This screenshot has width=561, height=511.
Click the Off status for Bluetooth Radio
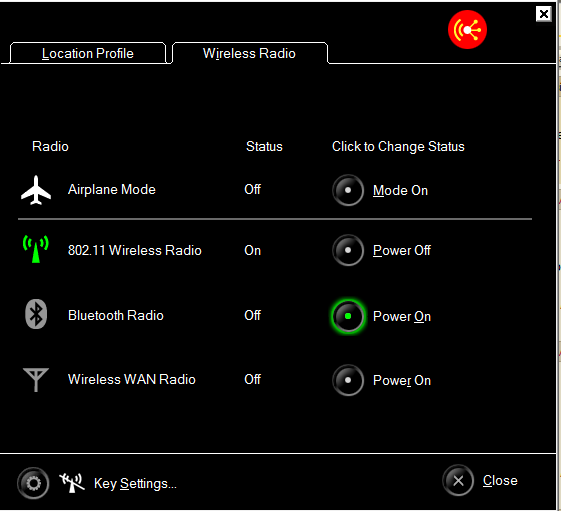click(x=253, y=315)
